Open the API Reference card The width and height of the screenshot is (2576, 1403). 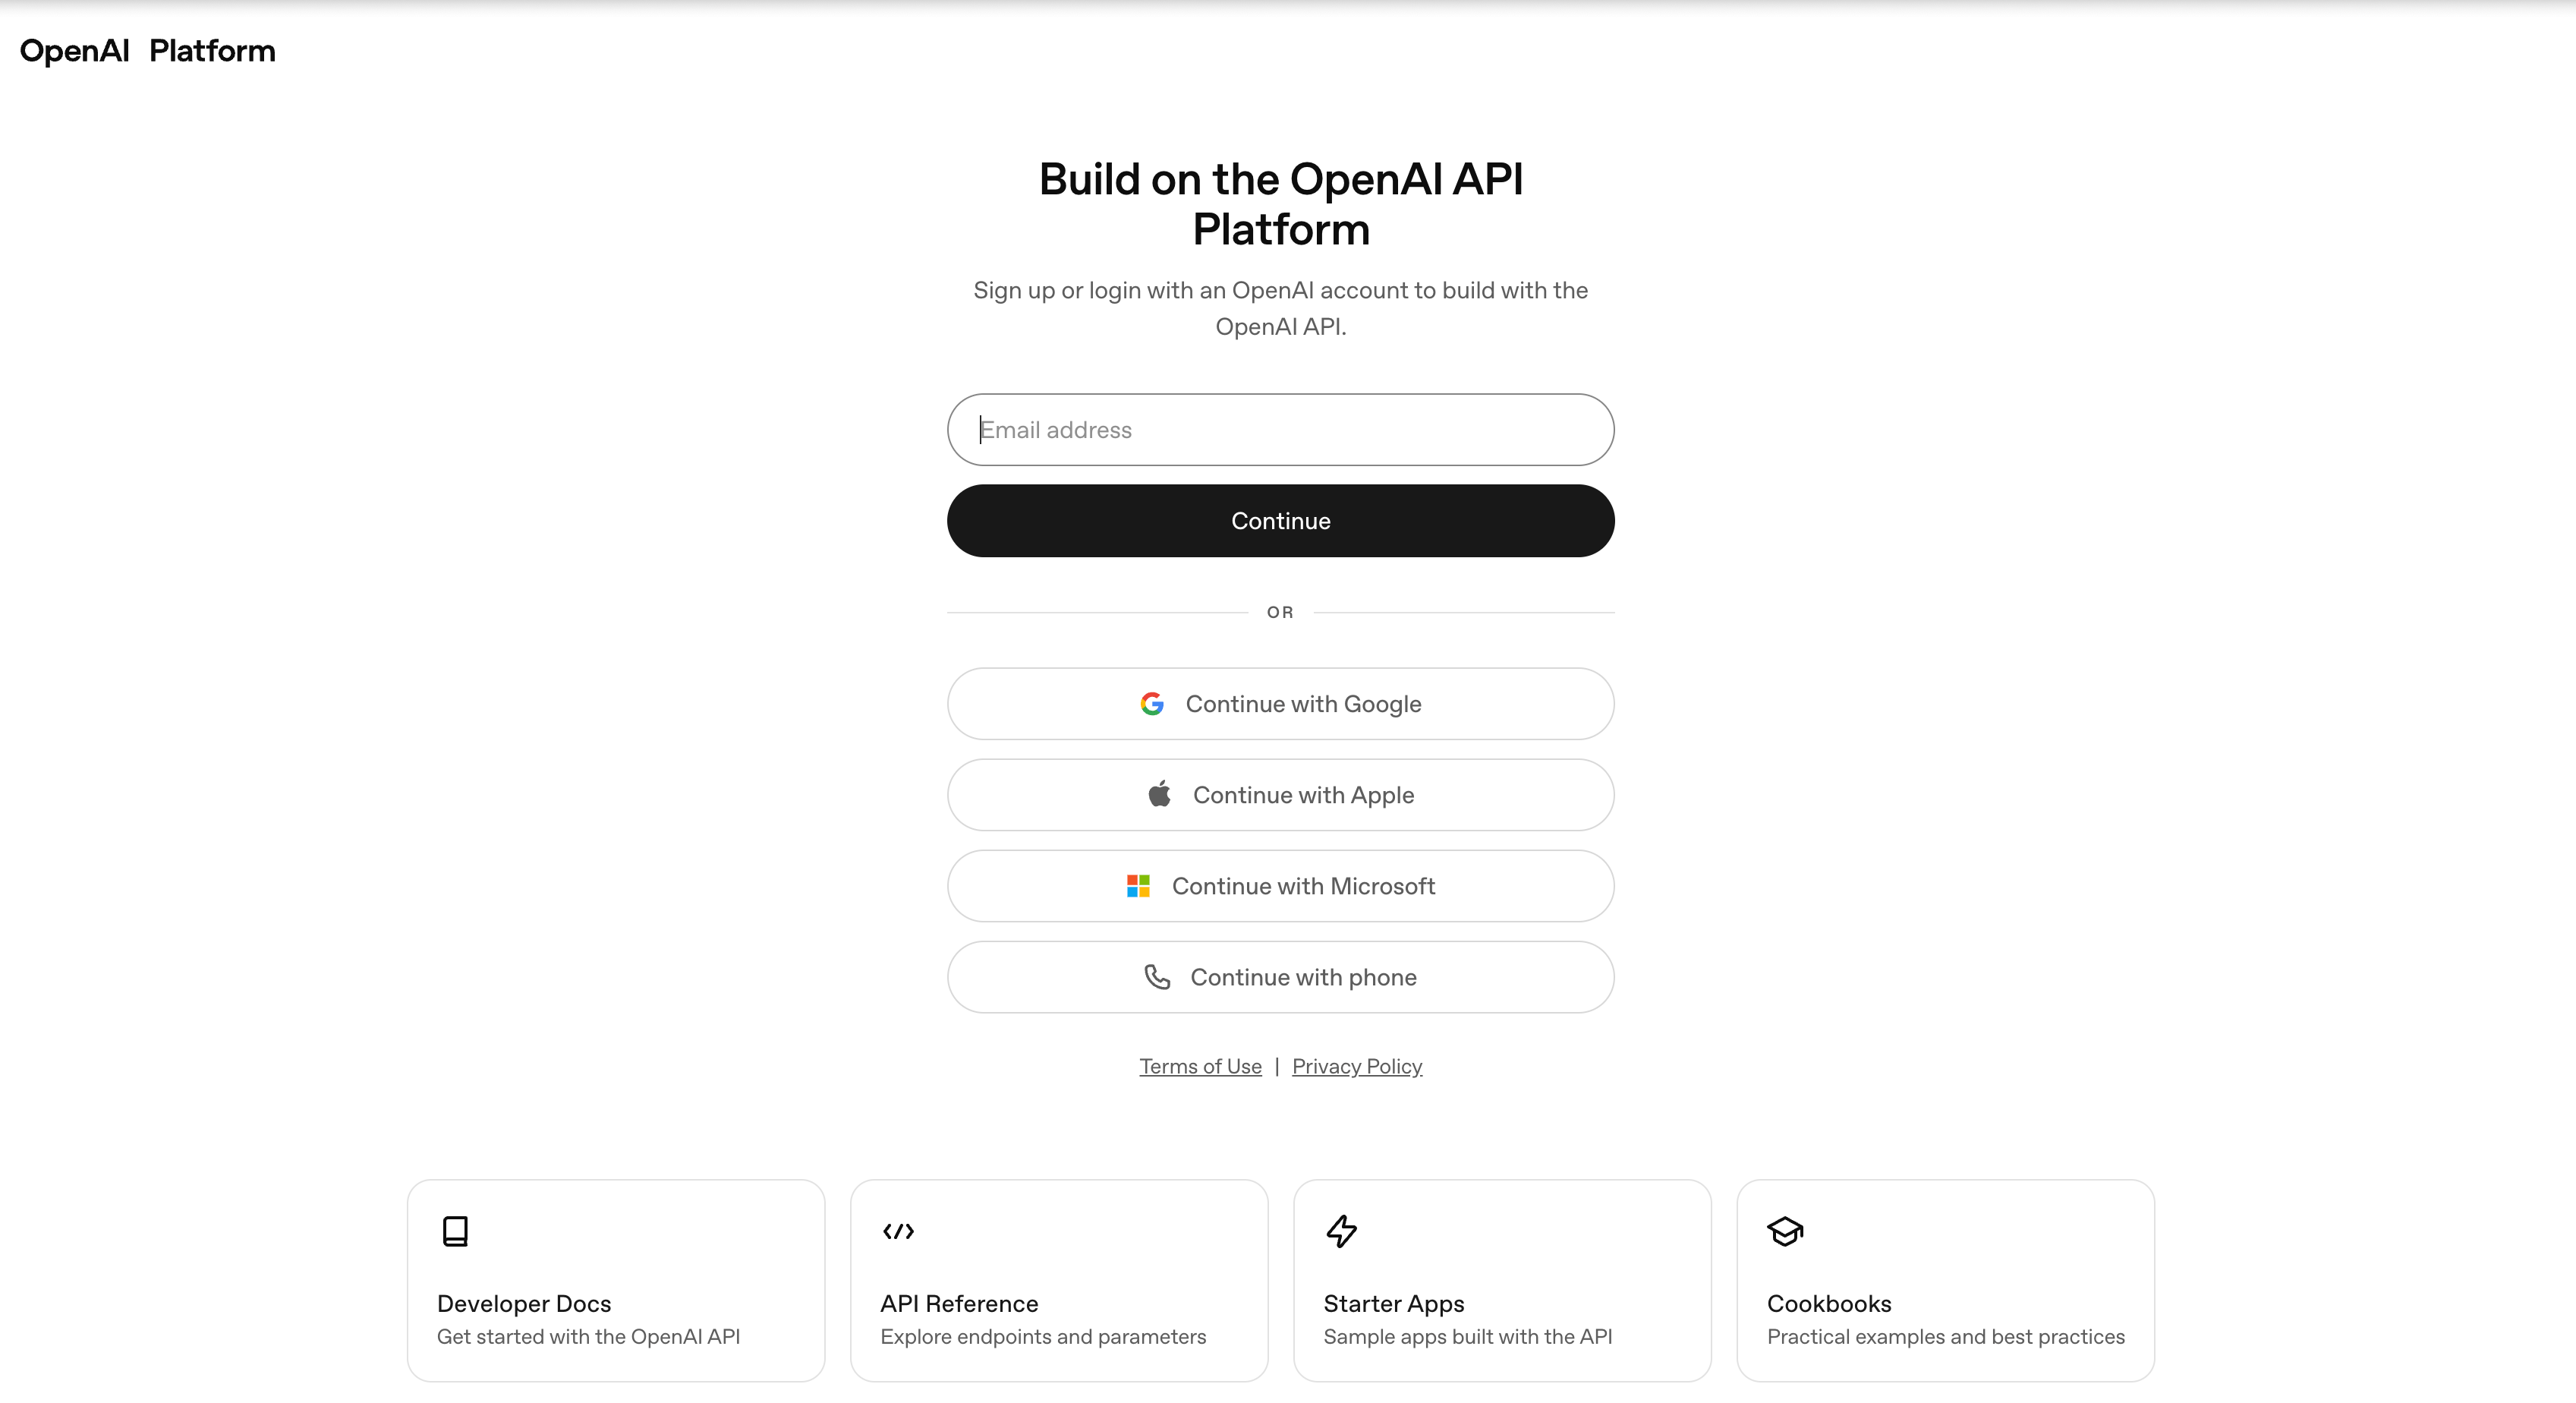1058,1281
